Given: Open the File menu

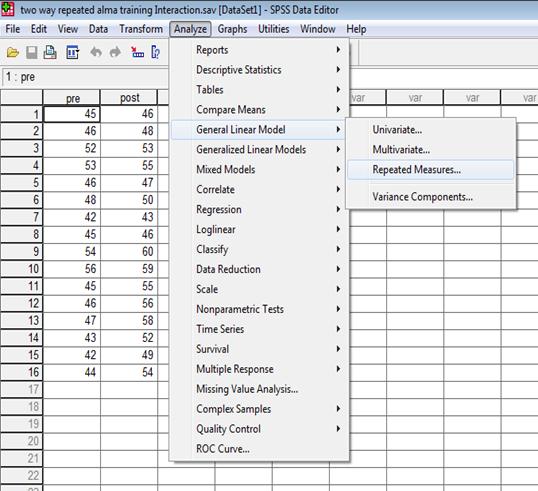Looking at the screenshot, I should click(x=13, y=29).
